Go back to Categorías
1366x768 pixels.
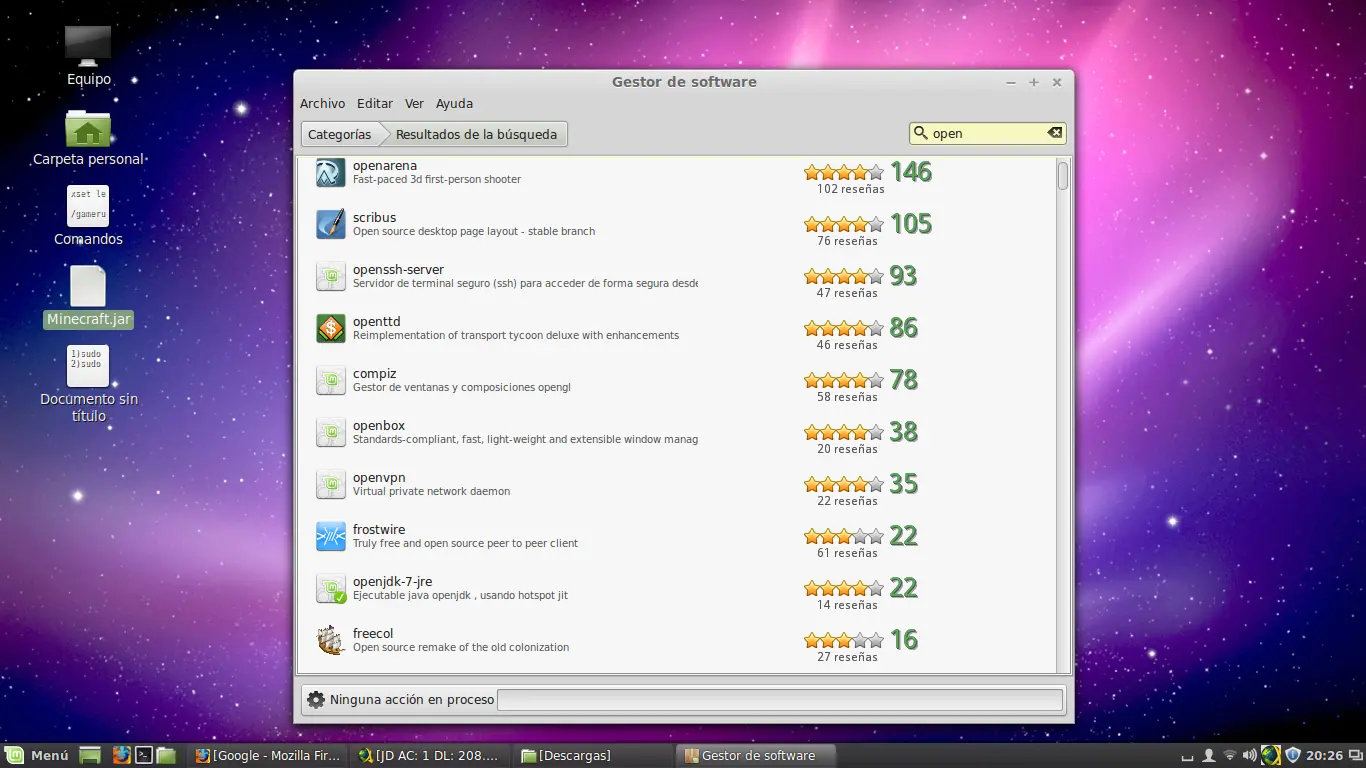pos(339,134)
